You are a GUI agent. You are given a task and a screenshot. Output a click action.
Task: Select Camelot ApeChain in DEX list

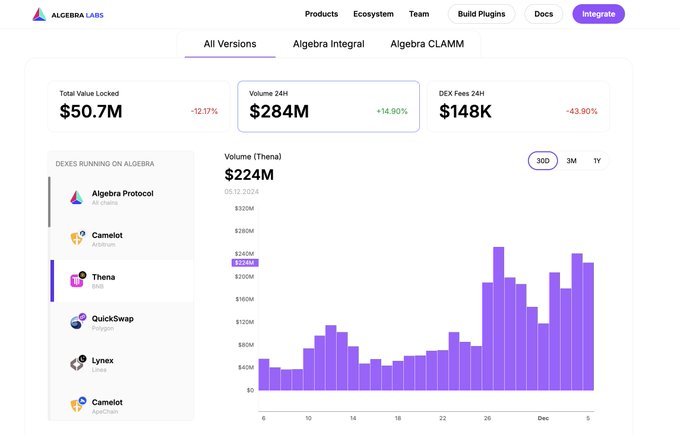[122, 405]
